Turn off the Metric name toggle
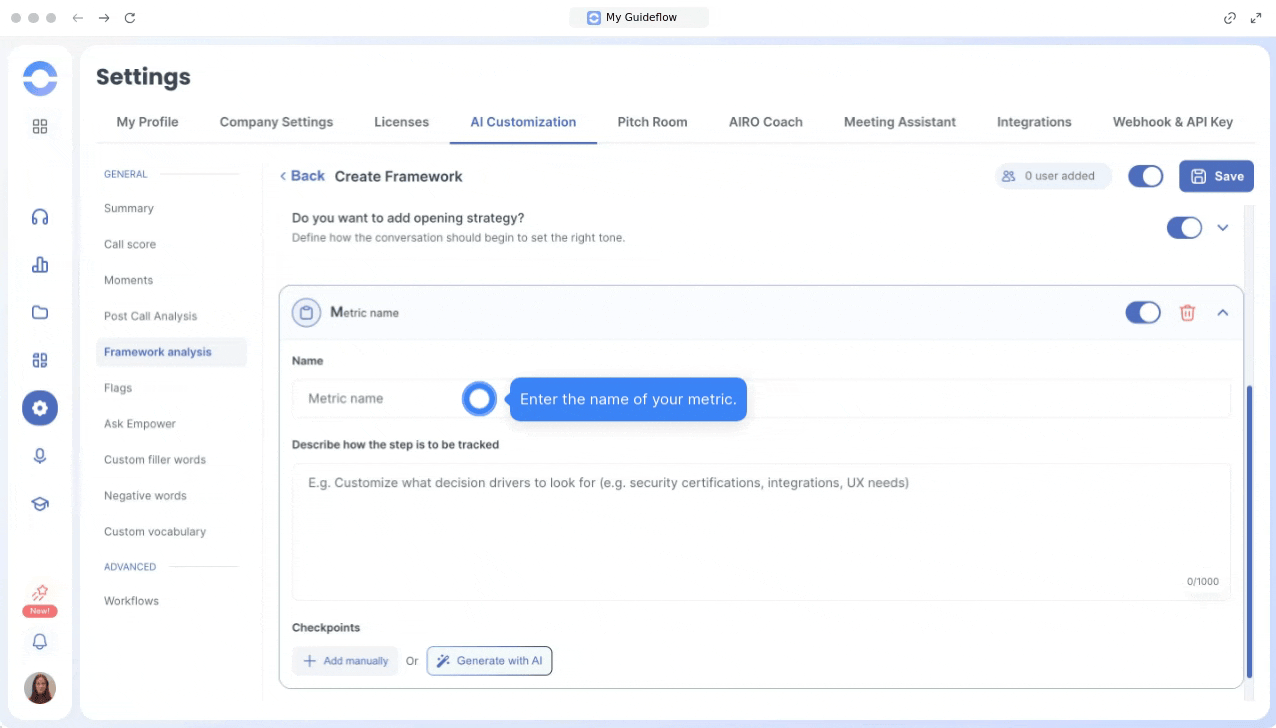Viewport: 1276px width, 728px height. (x=1142, y=313)
